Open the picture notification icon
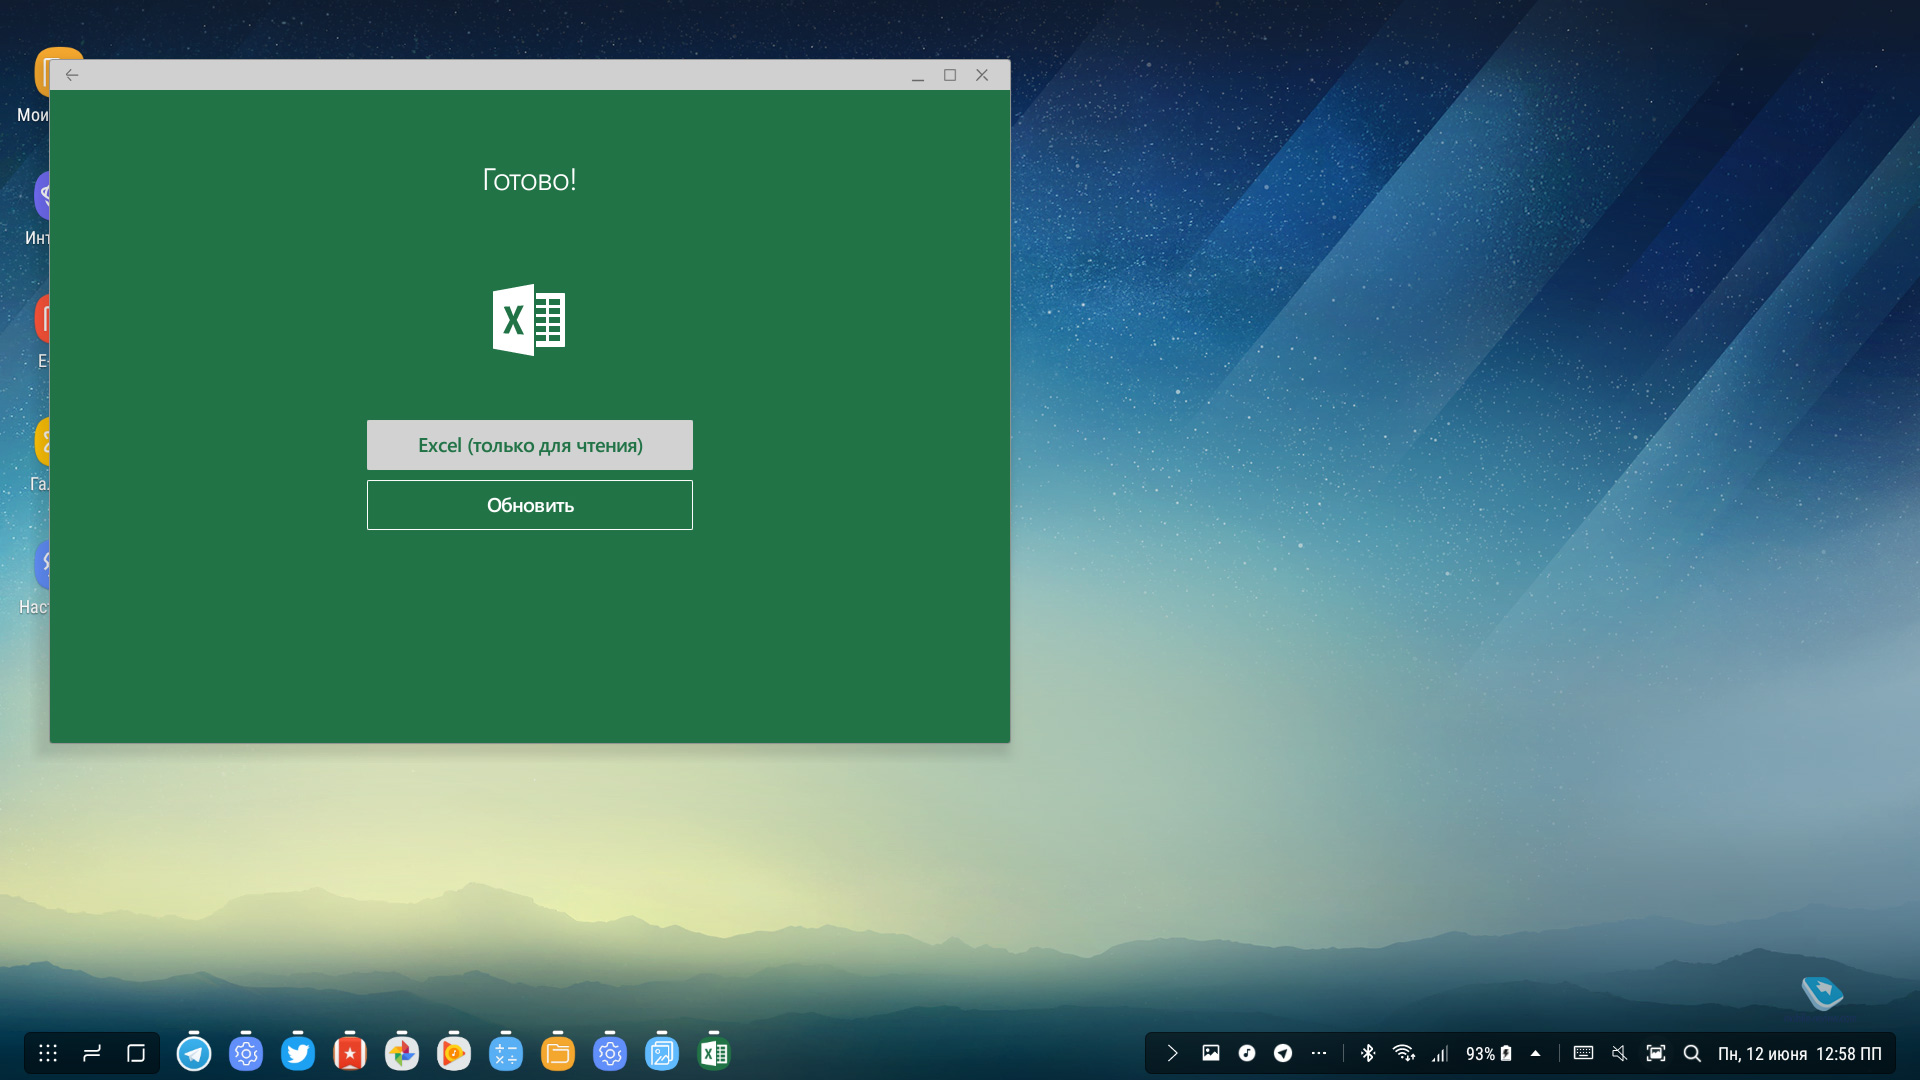This screenshot has width=1920, height=1080. tap(1211, 1053)
